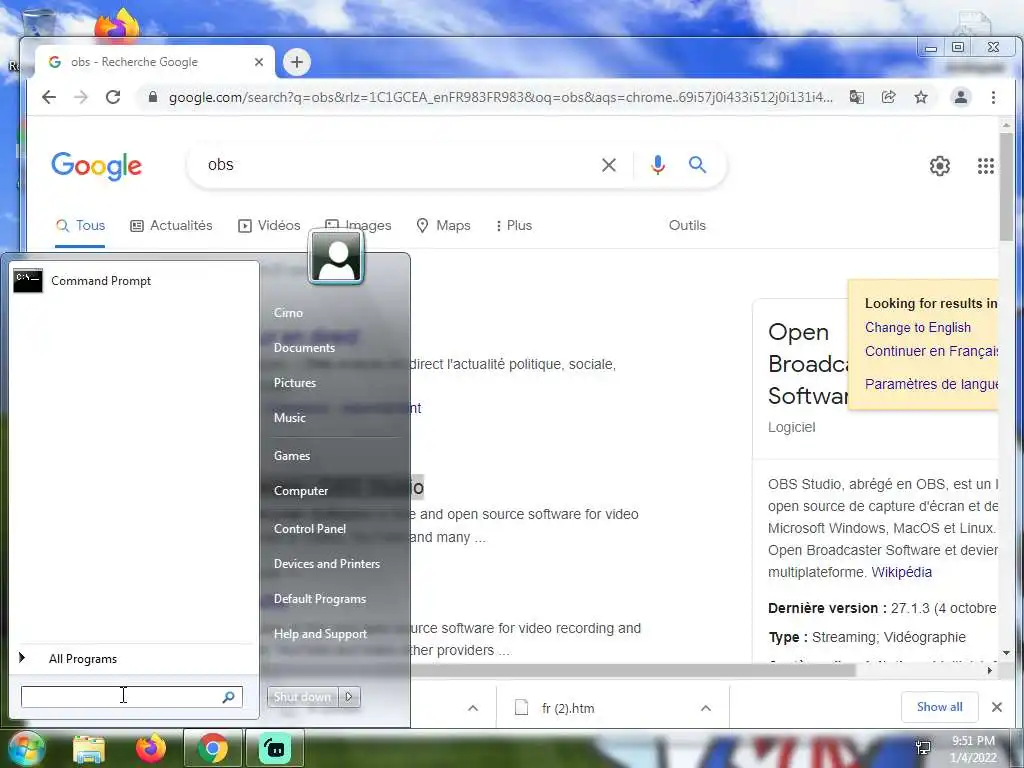Open Default Programs from Start menu
Screen dimensions: 1024x768
(x=319, y=599)
